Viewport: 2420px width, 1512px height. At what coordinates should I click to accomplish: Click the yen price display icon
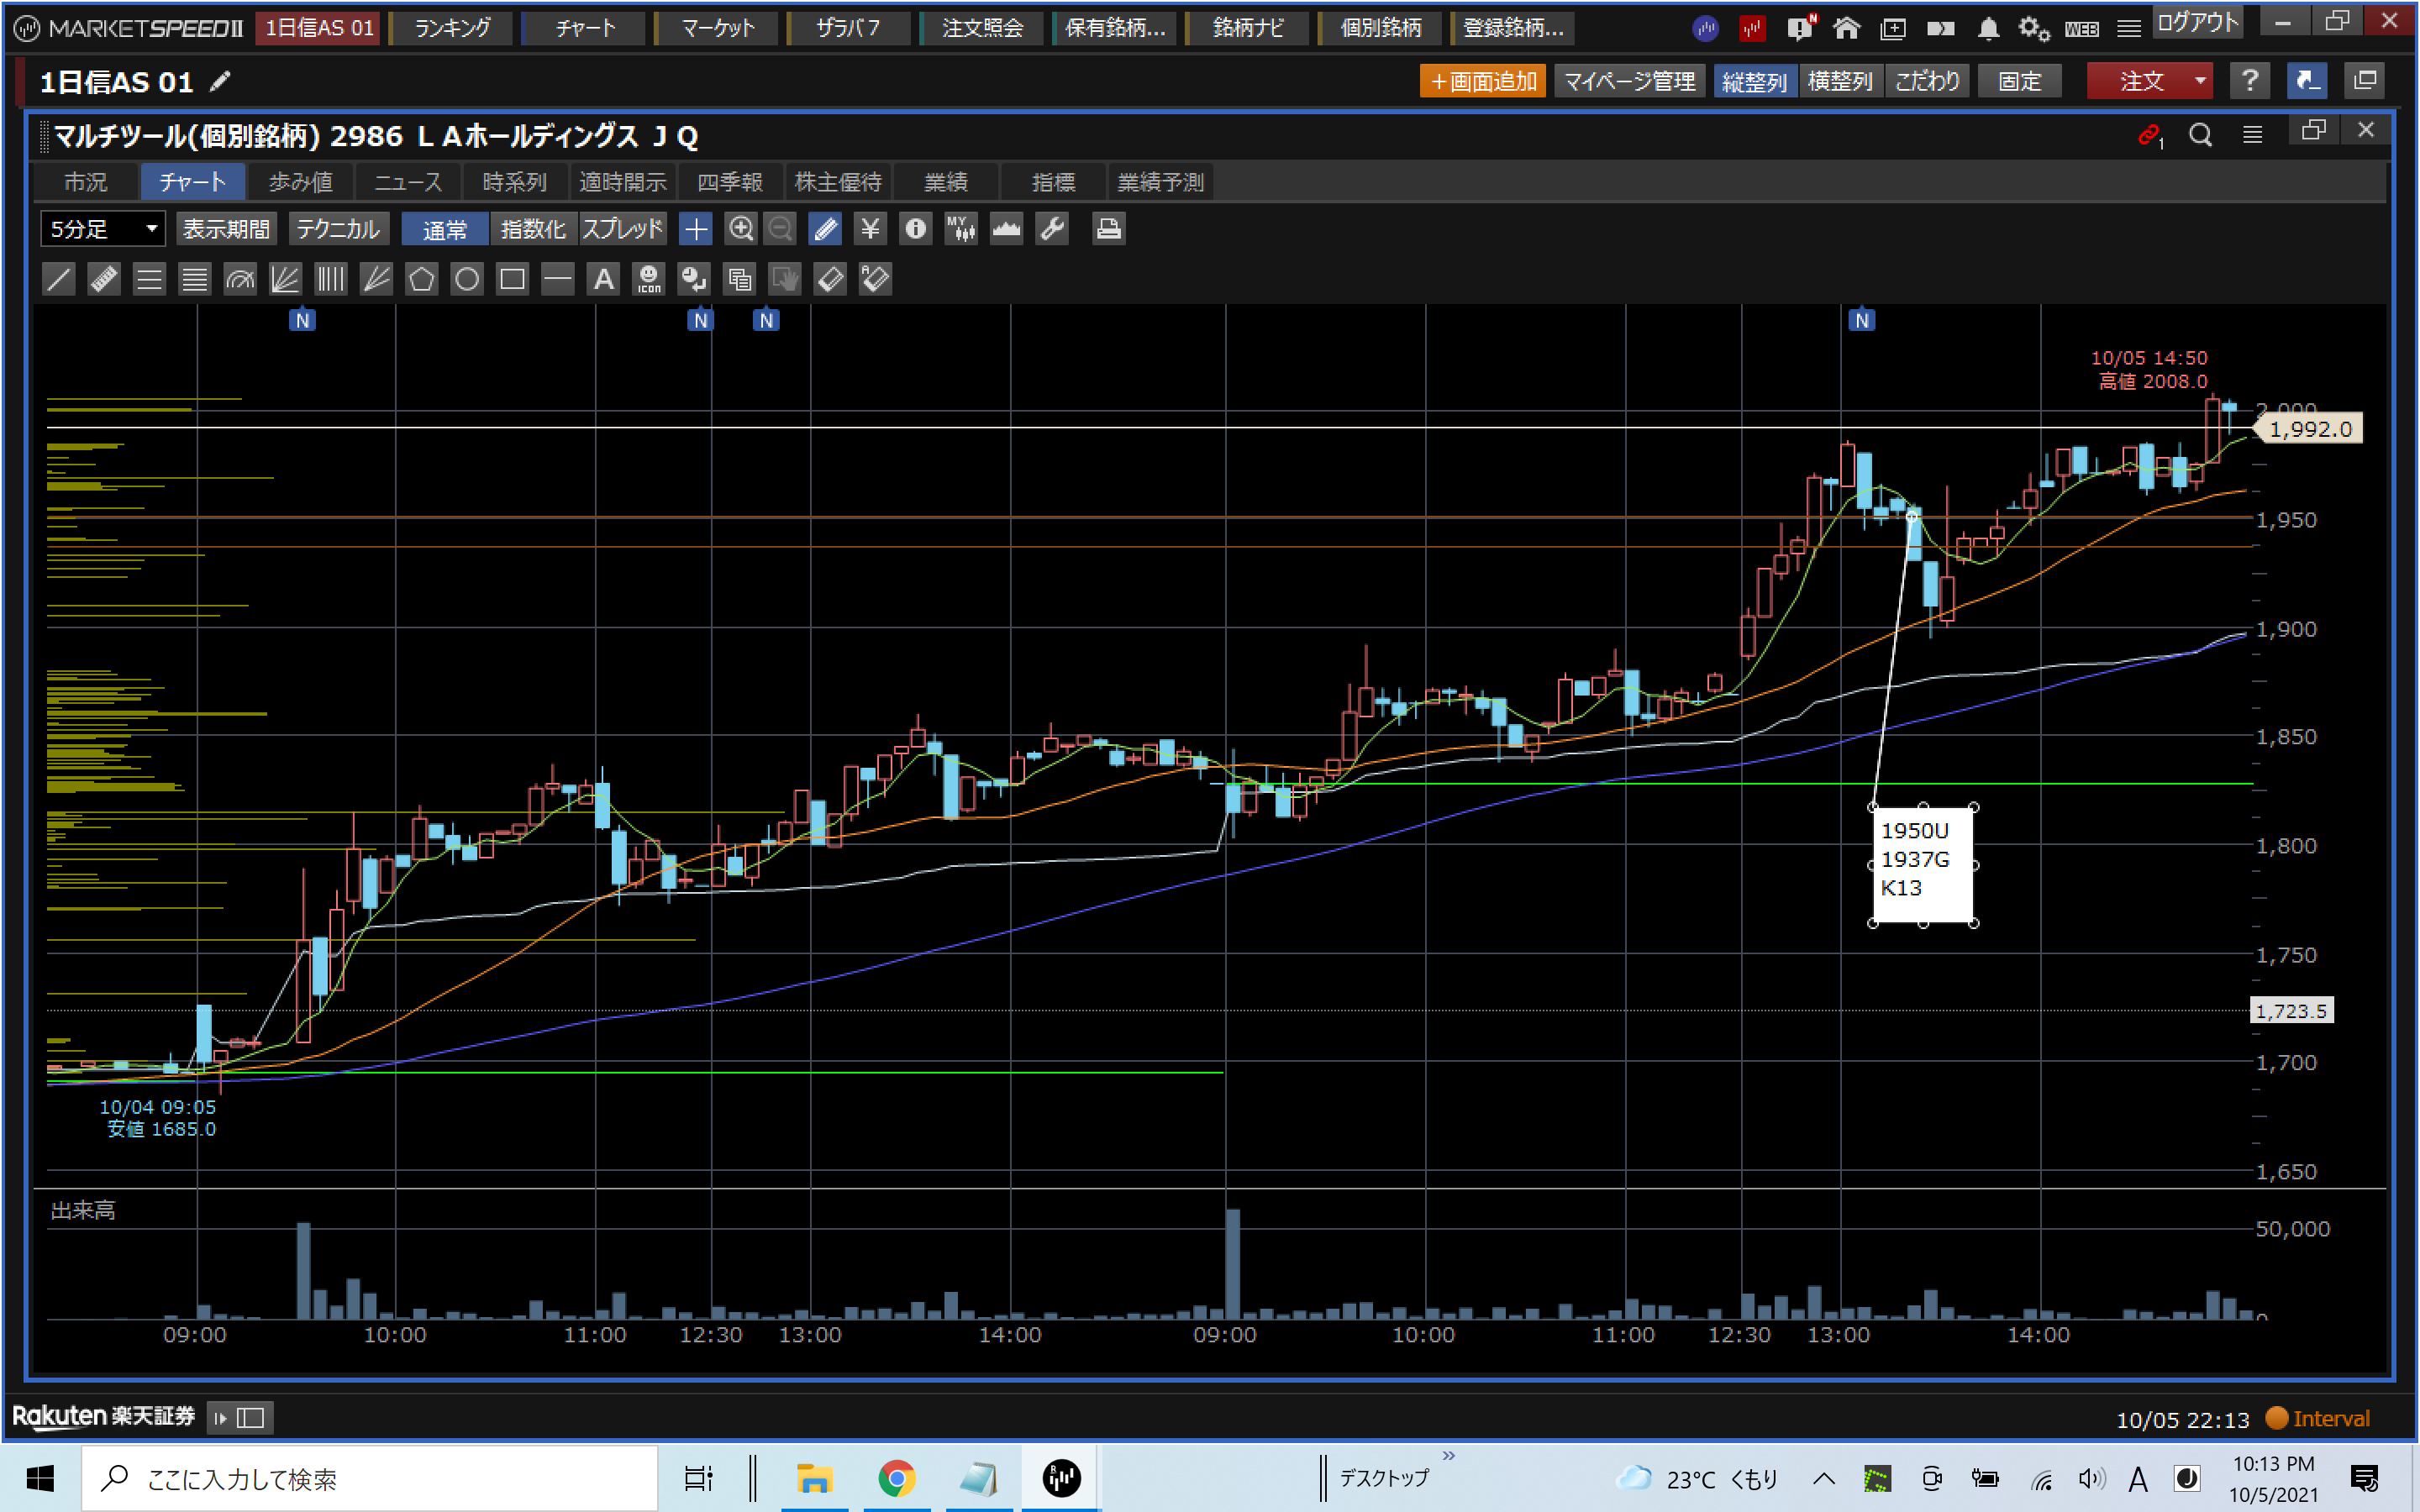pos(870,229)
